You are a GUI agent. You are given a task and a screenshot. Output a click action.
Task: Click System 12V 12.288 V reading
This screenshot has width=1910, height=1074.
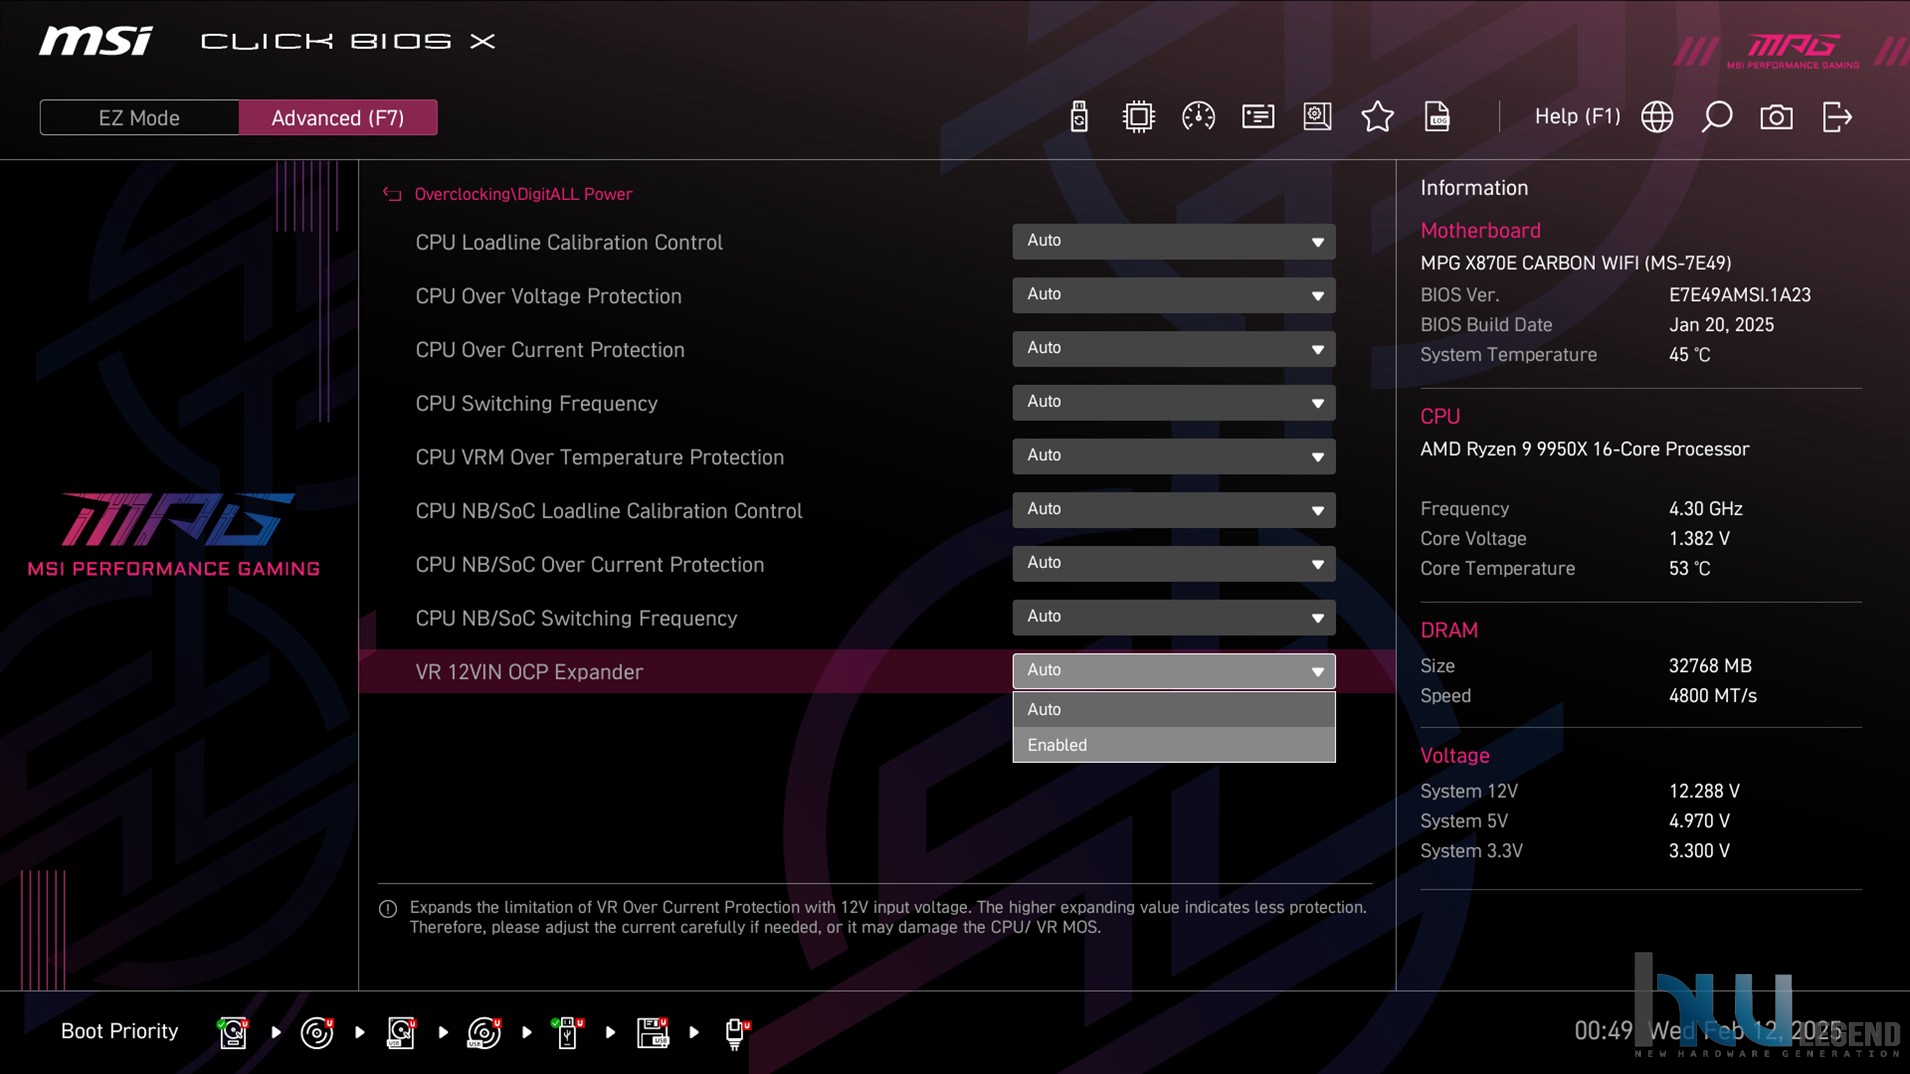(1704, 791)
